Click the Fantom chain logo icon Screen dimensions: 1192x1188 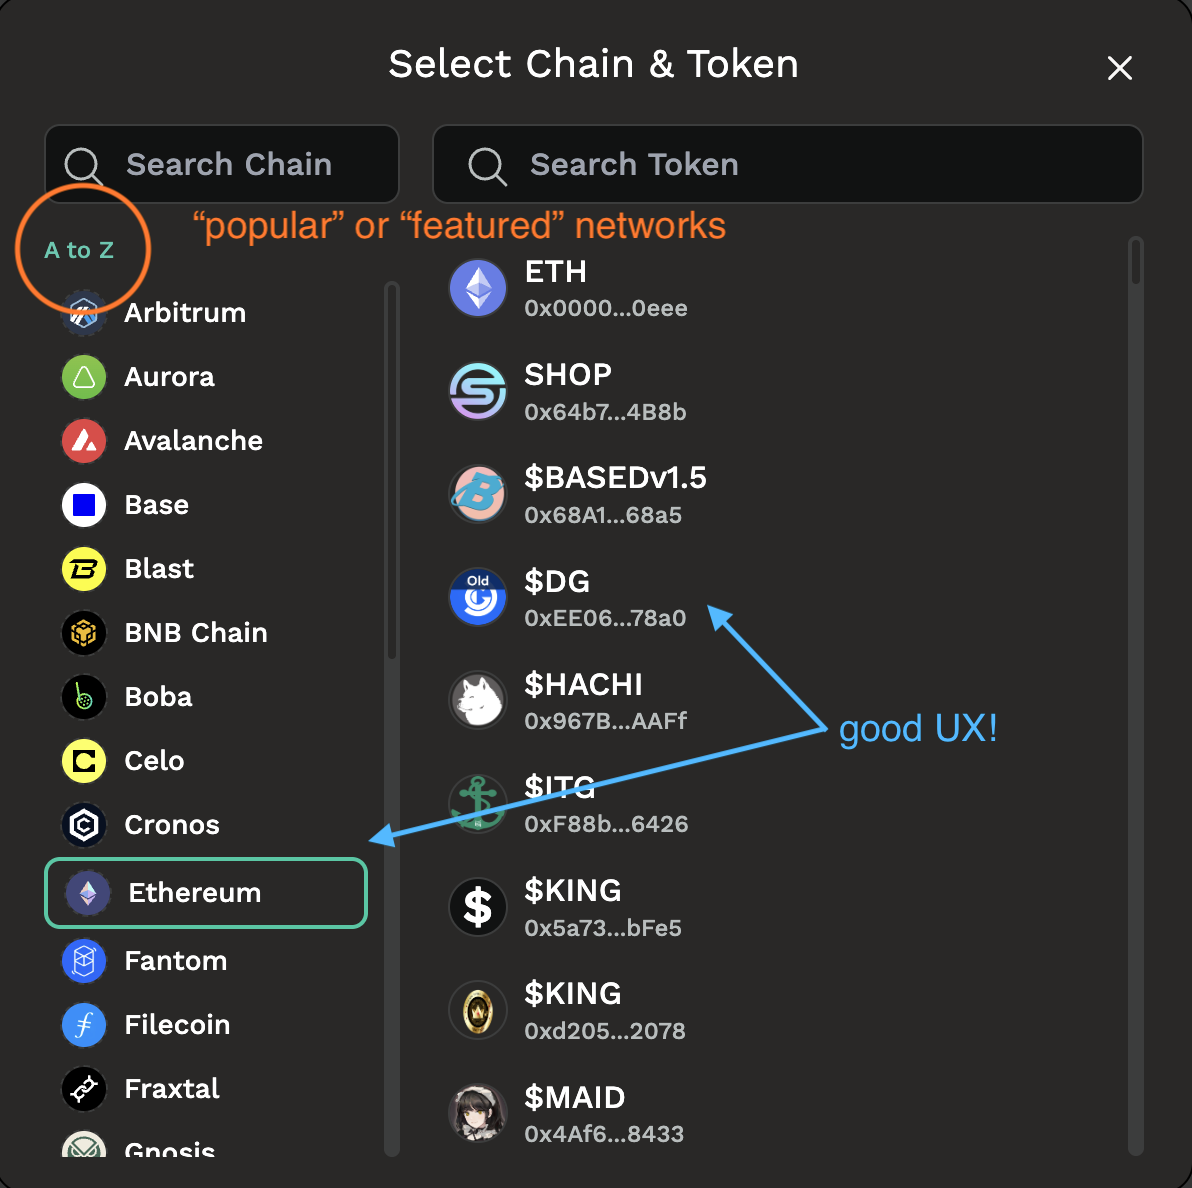[x=84, y=961]
